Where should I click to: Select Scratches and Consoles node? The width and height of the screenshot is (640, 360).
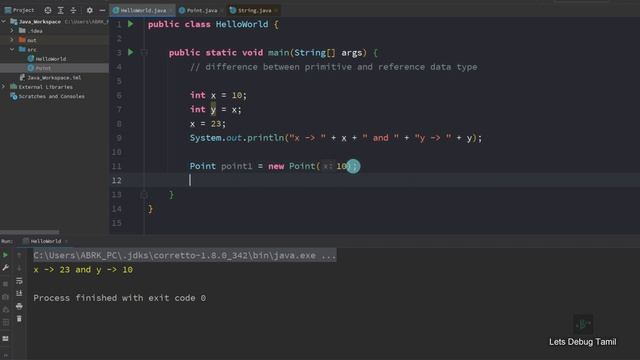[47, 96]
